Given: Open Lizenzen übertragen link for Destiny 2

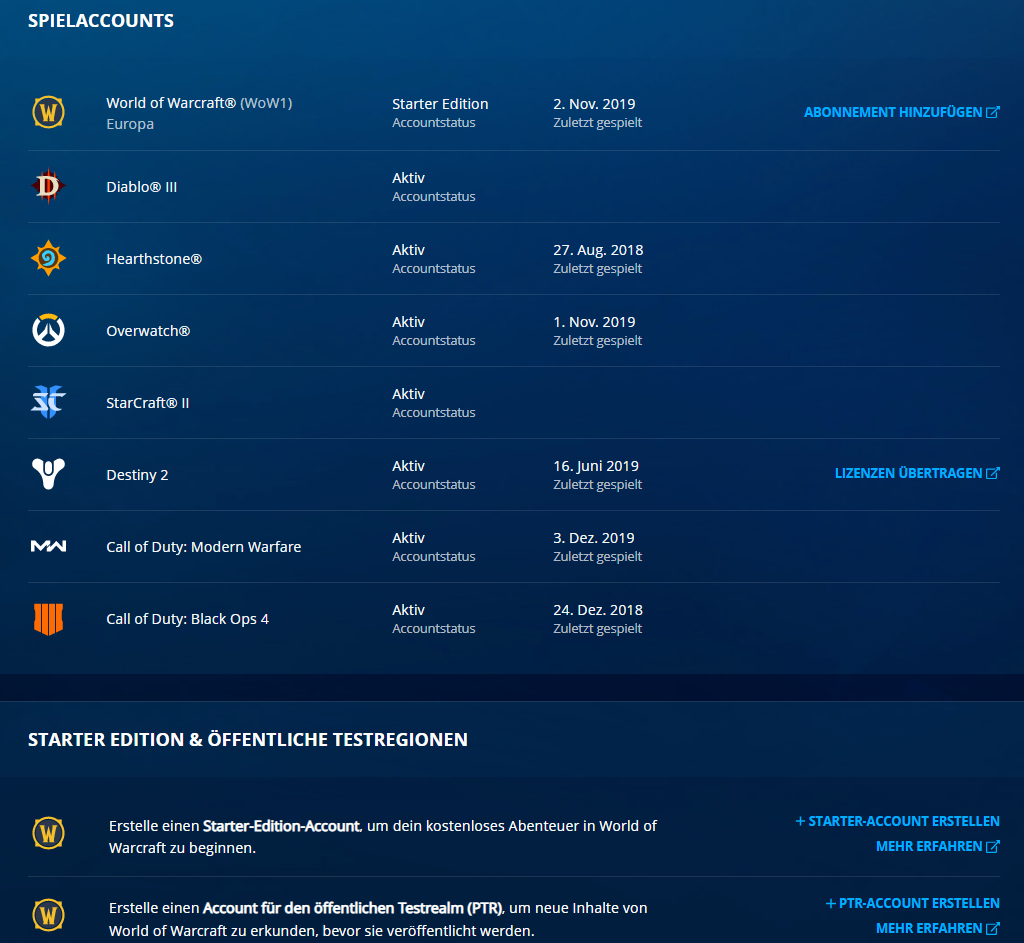Looking at the screenshot, I should pos(917,473).
